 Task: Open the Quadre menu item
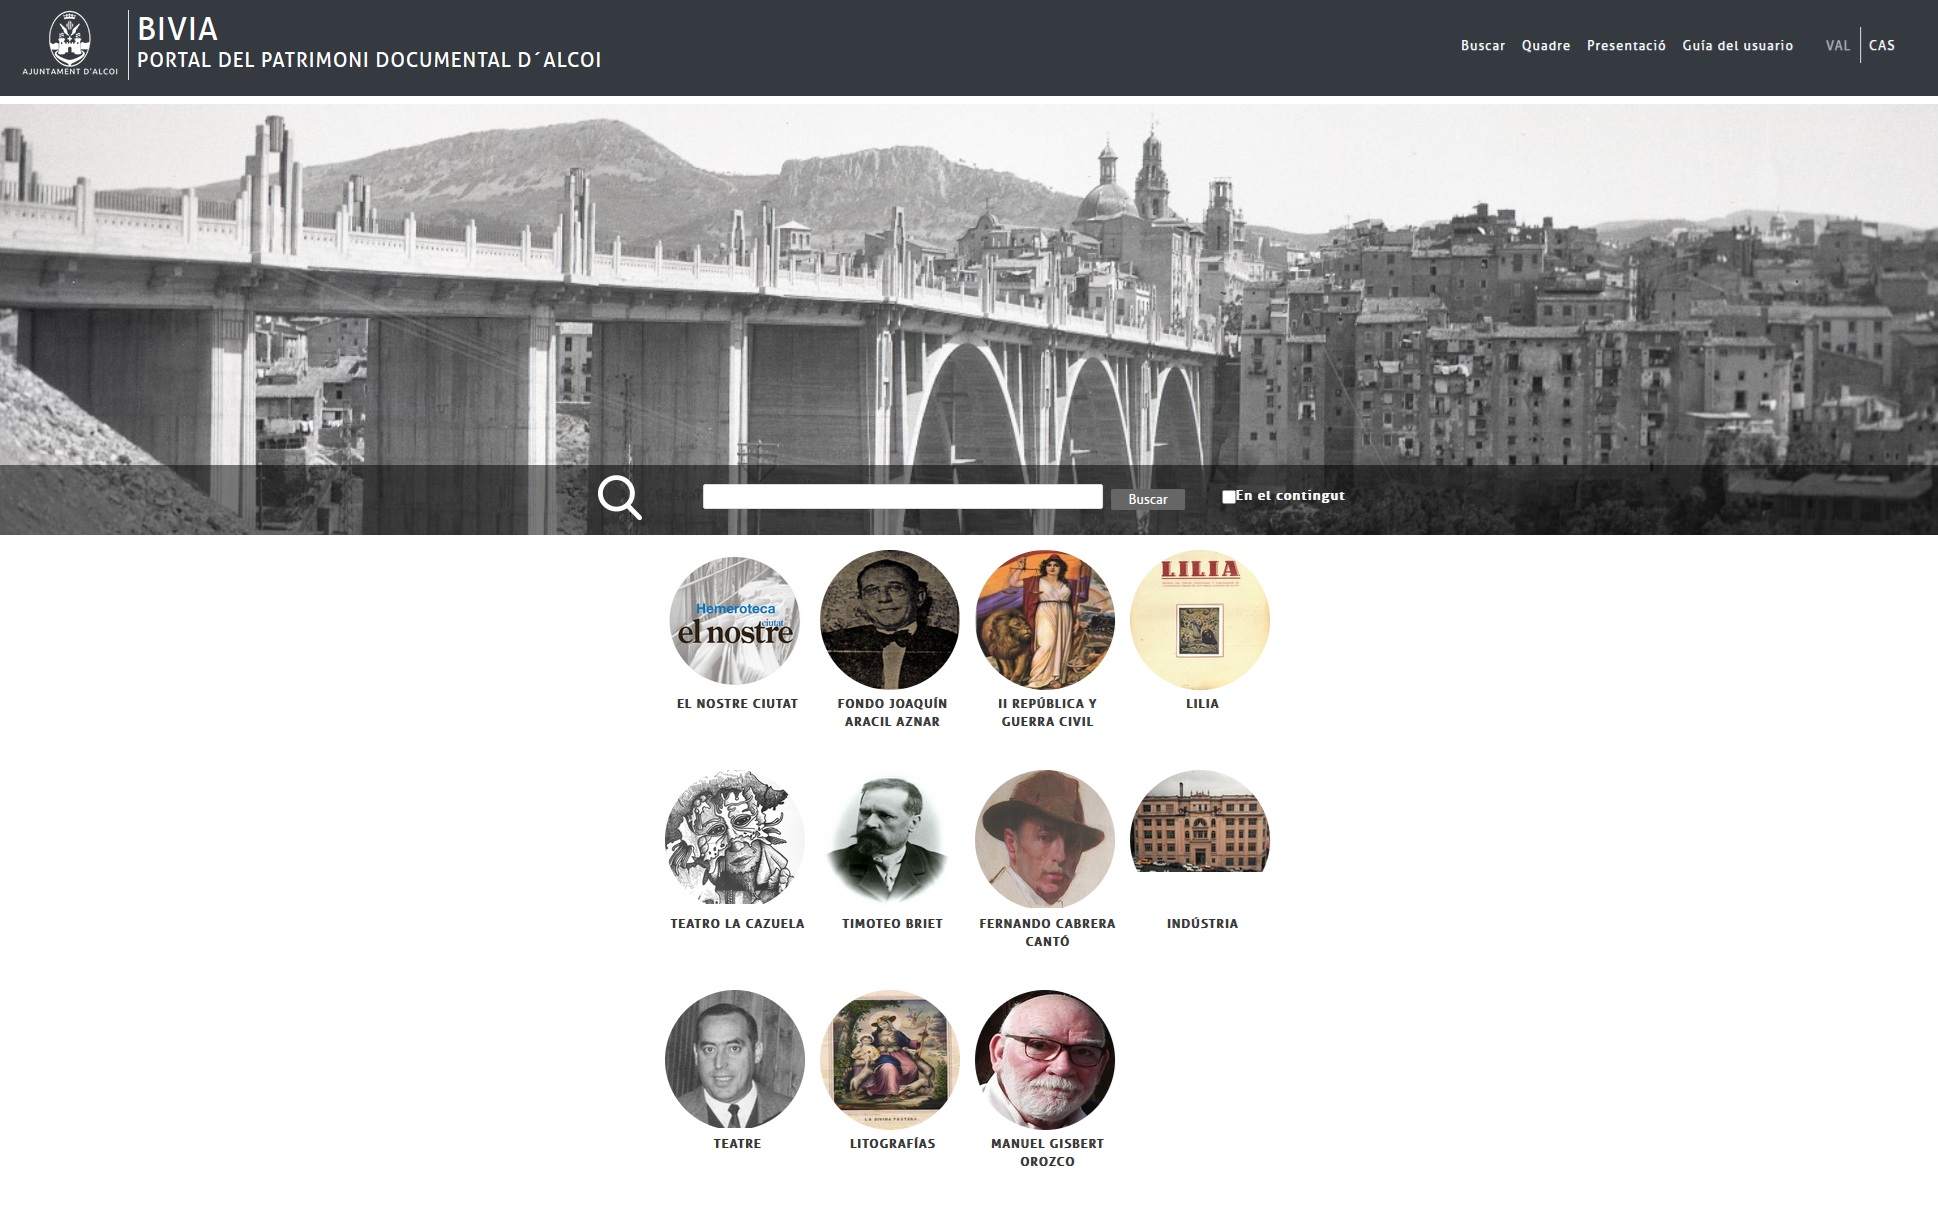(x=1545, y=46)
